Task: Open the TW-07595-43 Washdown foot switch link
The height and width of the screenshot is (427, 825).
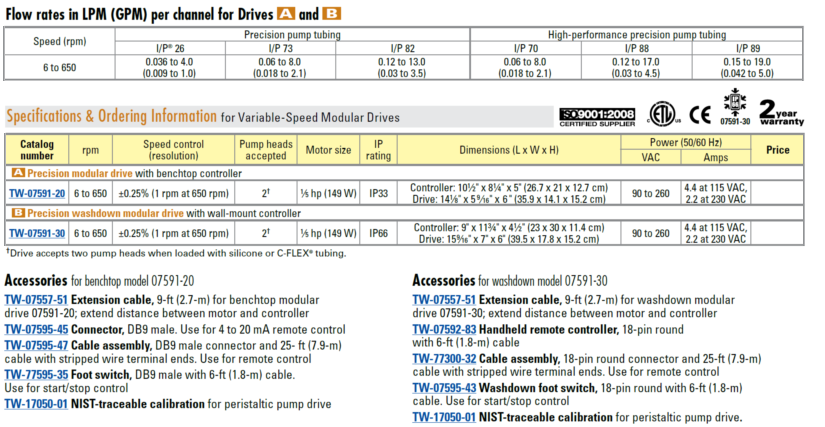Action: 444,388
